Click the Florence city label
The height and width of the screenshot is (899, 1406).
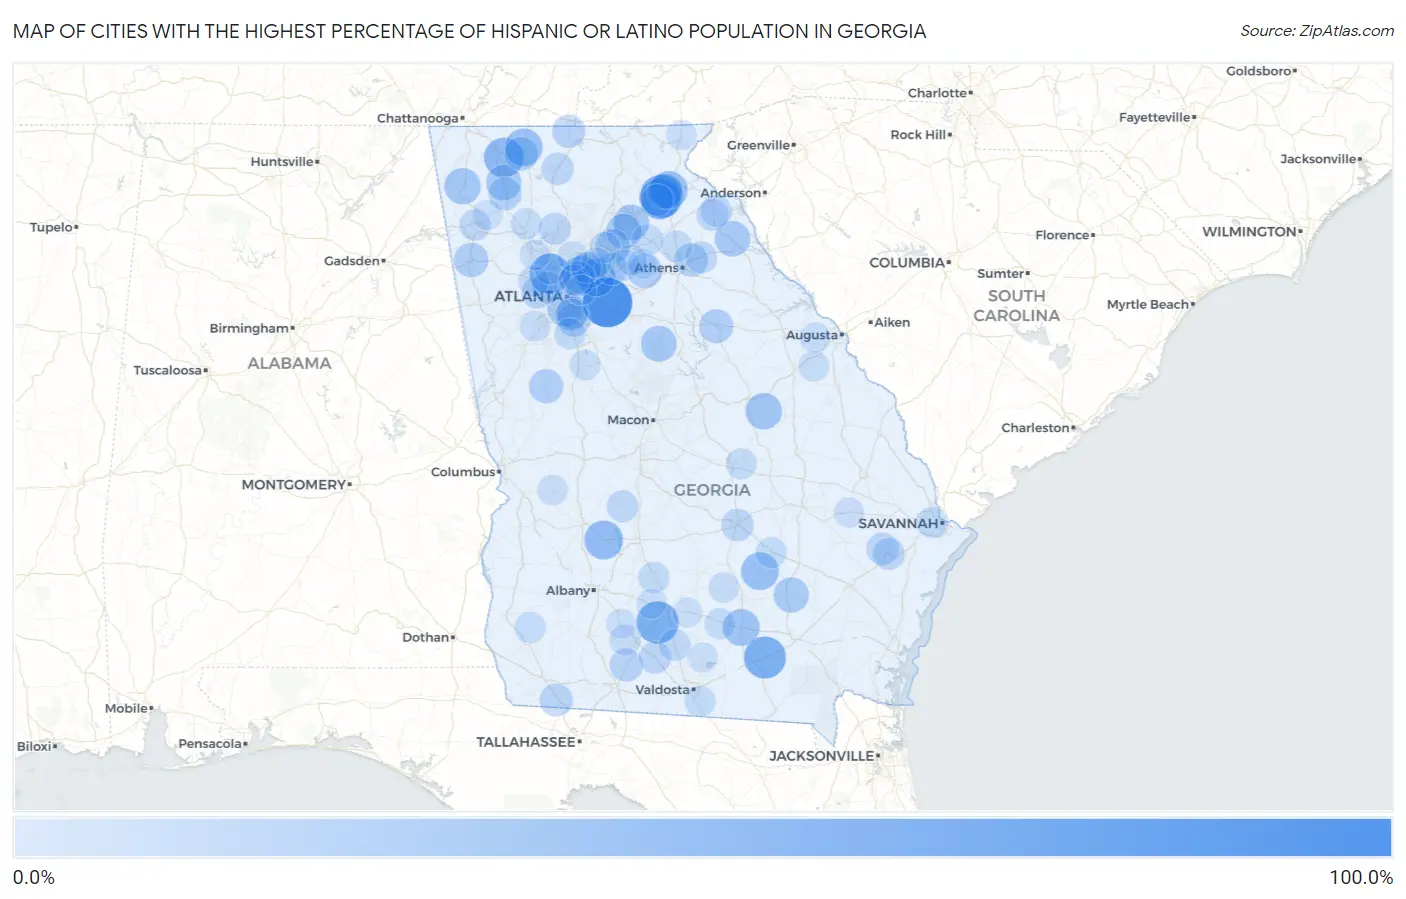tap(1063, 235)
